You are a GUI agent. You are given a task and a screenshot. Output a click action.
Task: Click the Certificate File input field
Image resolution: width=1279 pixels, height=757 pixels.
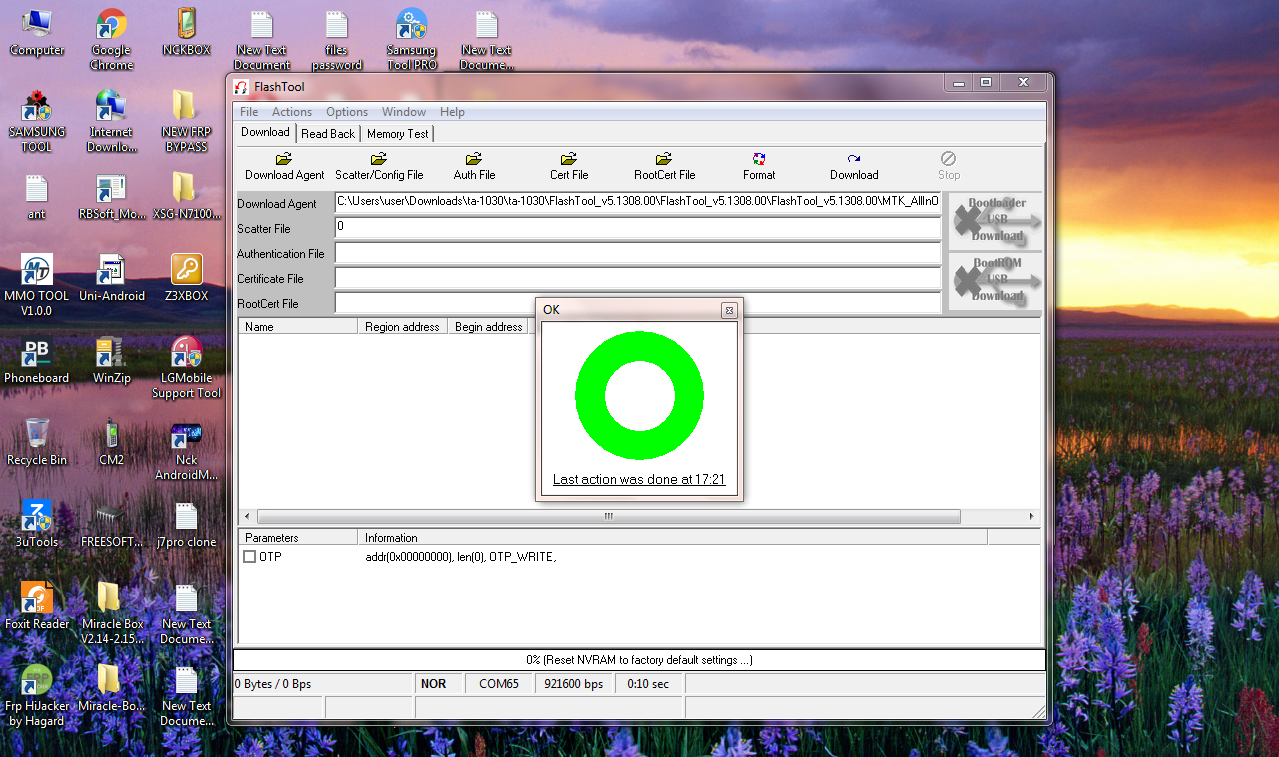coord(637,277)
